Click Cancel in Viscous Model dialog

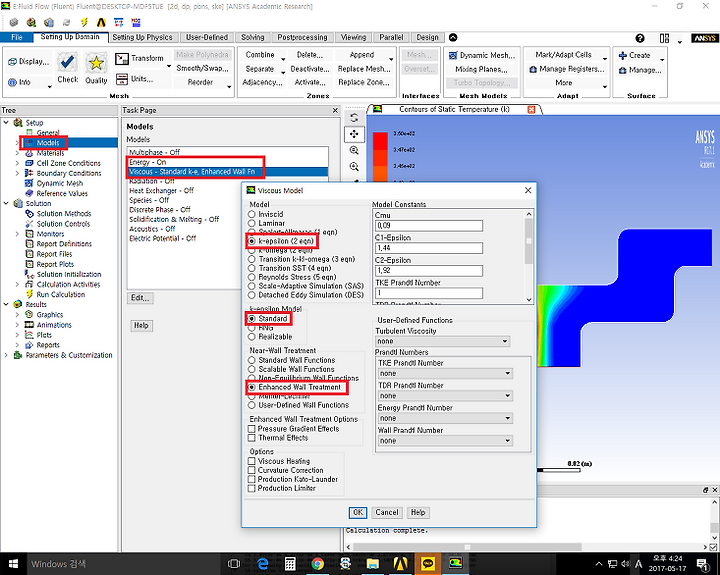click(x=387, y=513)
